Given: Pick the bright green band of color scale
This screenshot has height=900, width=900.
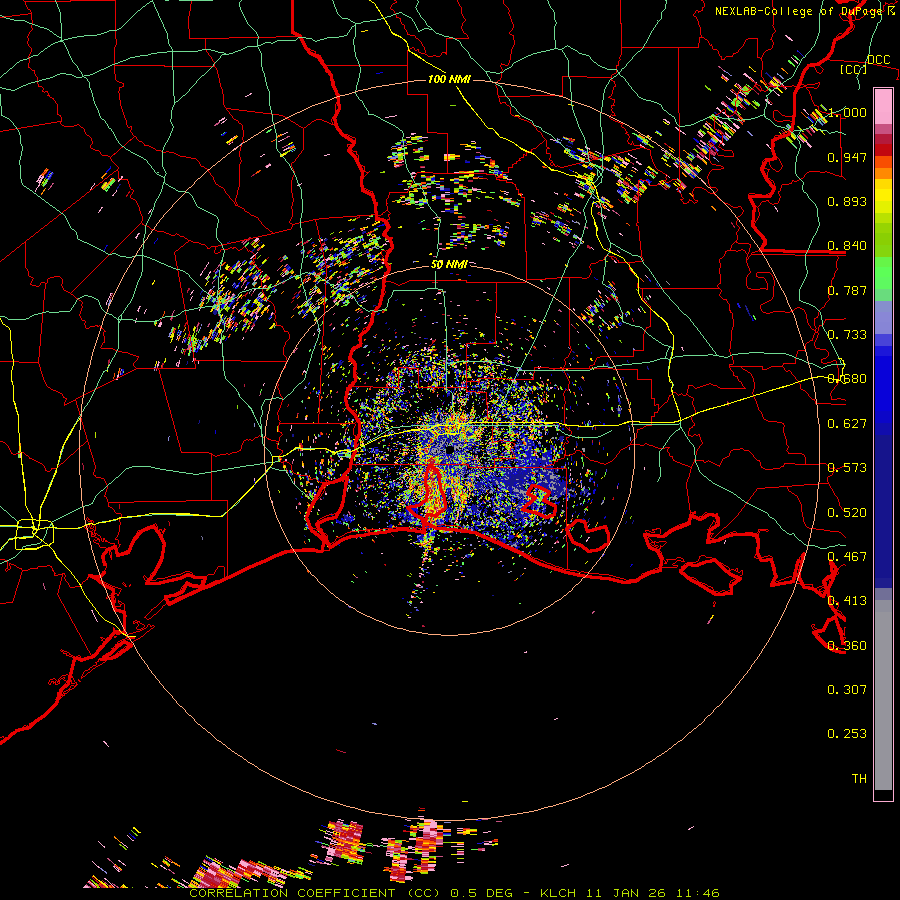Looking at the screenshot, I should coord(883,273).
